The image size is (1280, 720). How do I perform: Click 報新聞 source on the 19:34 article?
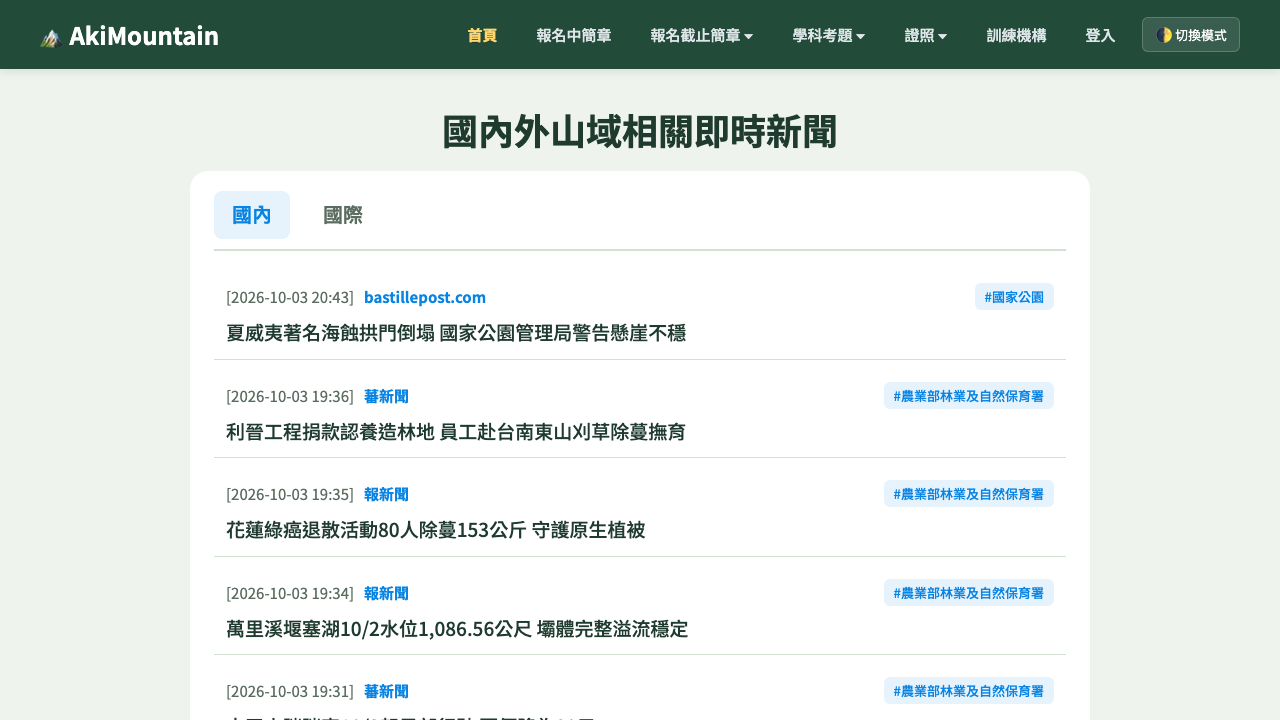[x=386, y=593]
